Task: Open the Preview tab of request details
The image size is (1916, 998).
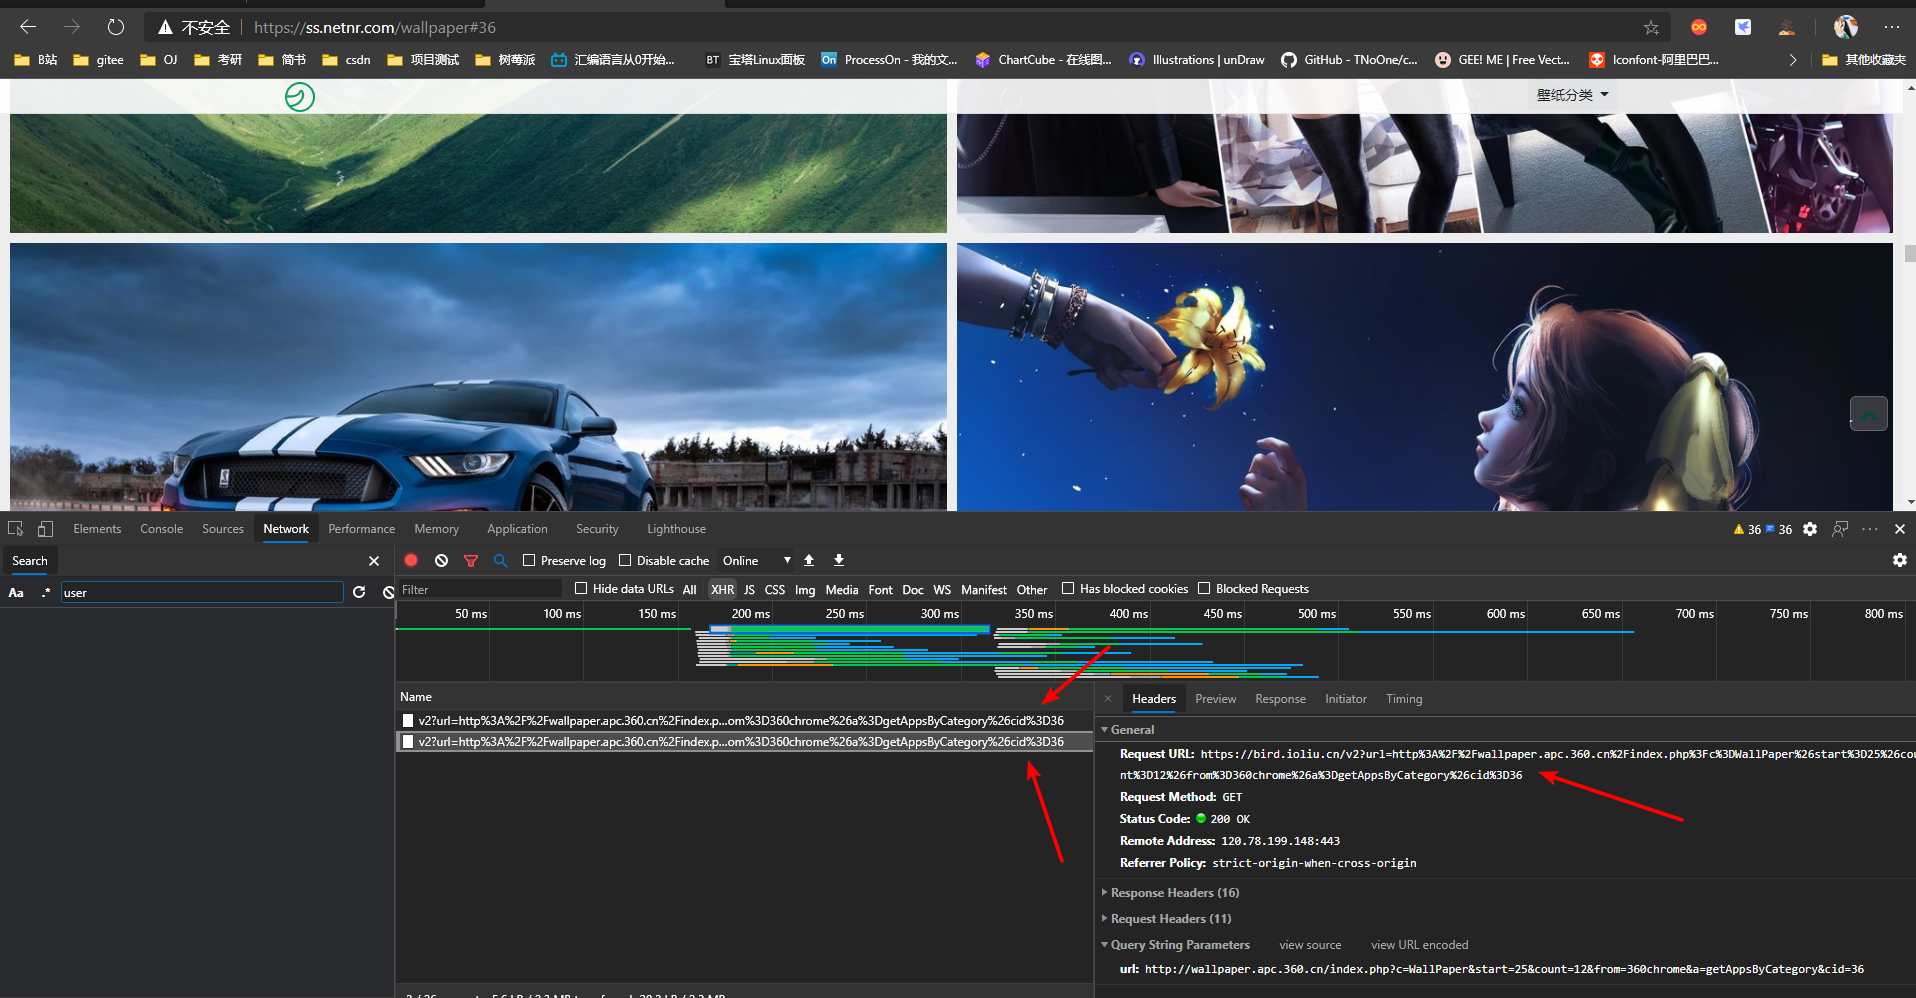Action: 1215,699
